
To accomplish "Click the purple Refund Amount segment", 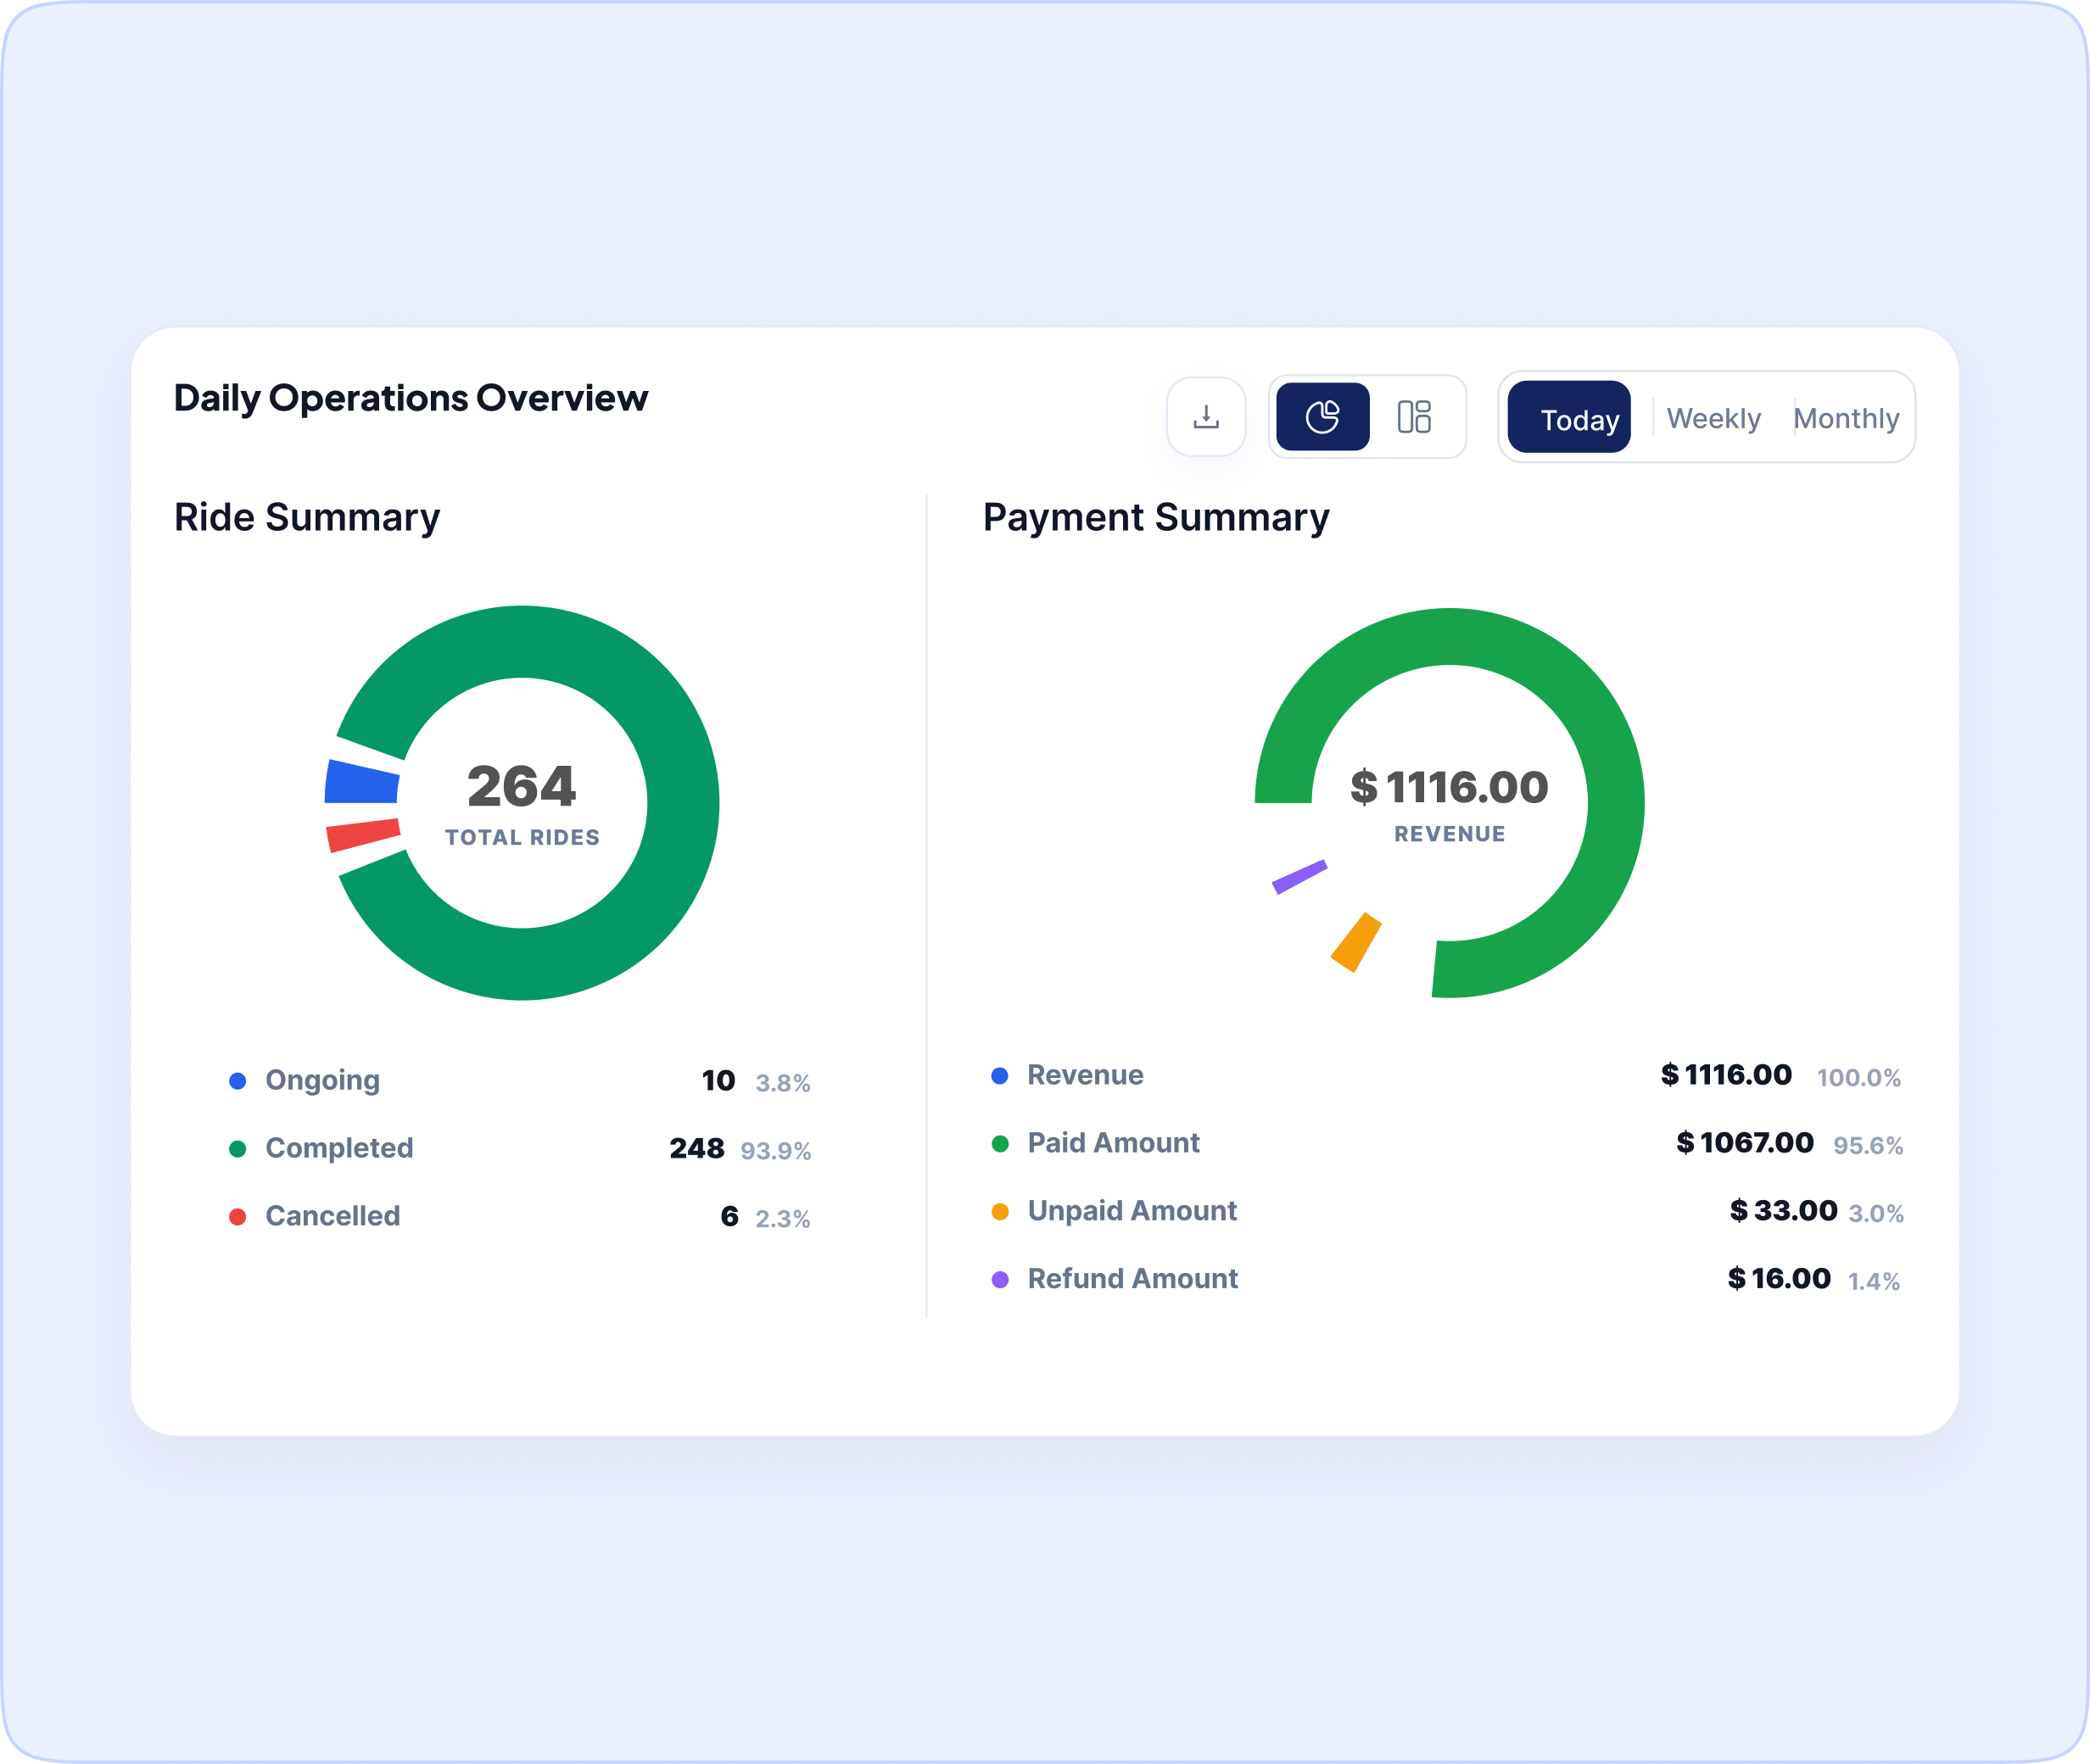I will [x=1299, y=877].
